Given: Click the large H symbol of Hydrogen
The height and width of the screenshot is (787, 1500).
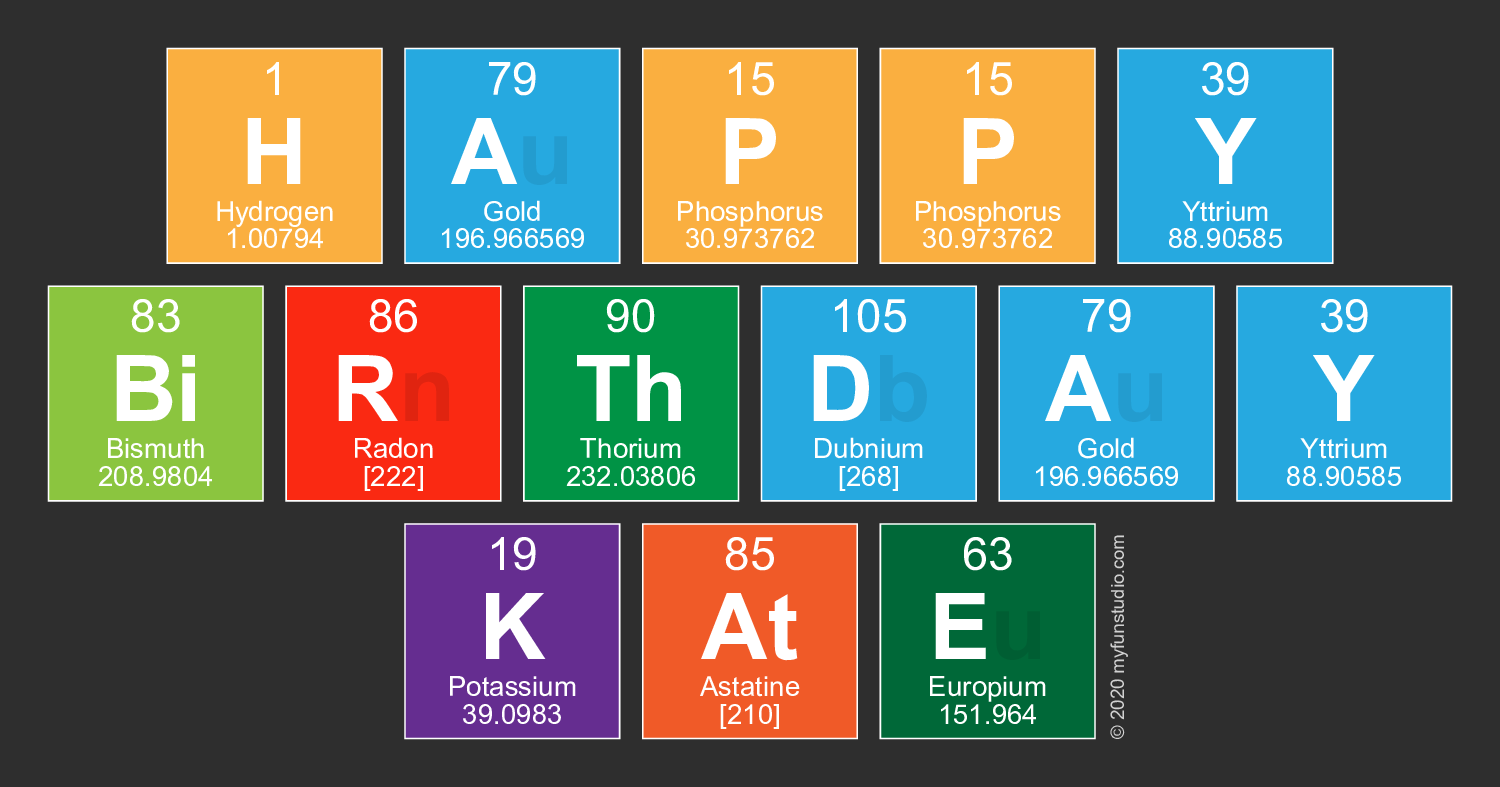Looking at the screenshot, I should [274, 153].
